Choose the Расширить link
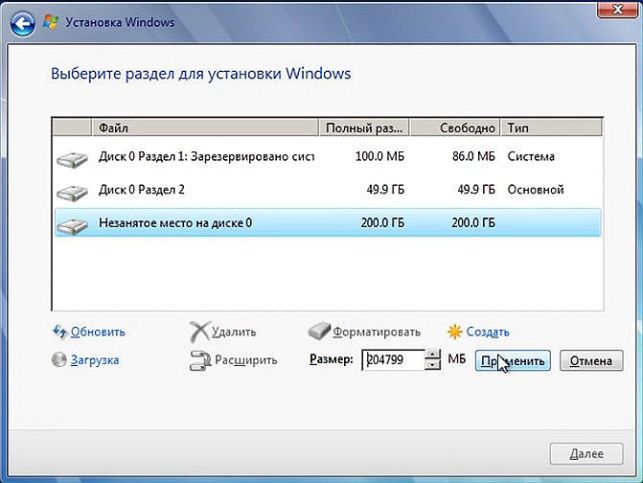Screen dimensions: 643x483 [246, 360]
